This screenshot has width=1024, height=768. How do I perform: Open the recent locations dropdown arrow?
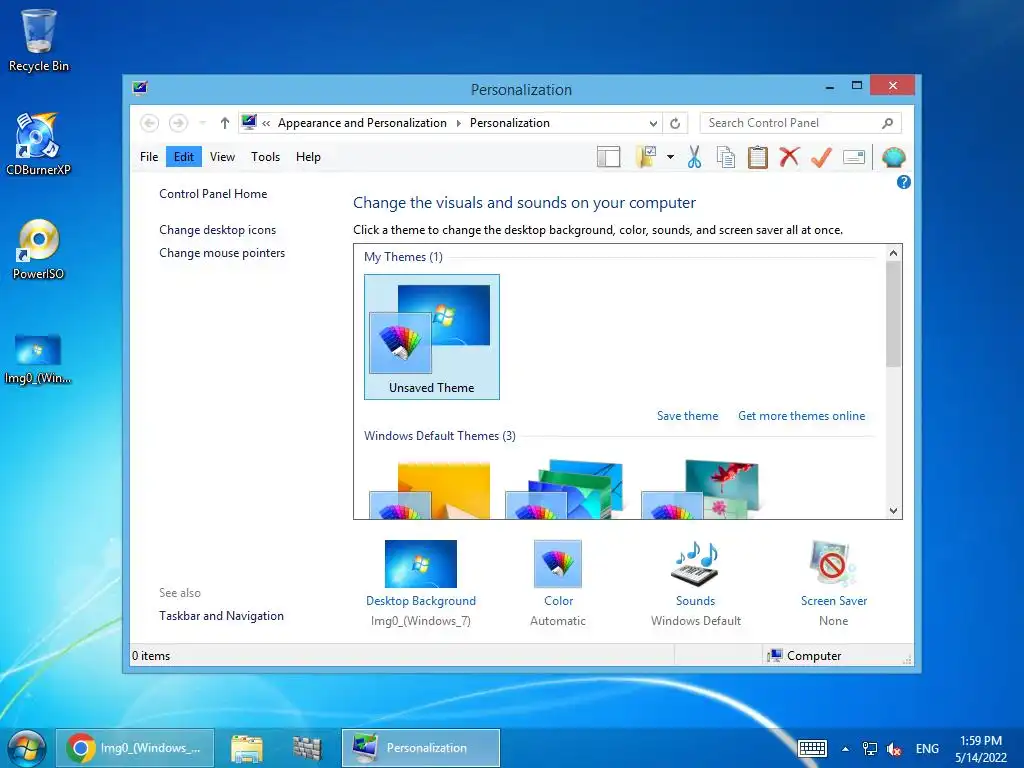[202, 123]
